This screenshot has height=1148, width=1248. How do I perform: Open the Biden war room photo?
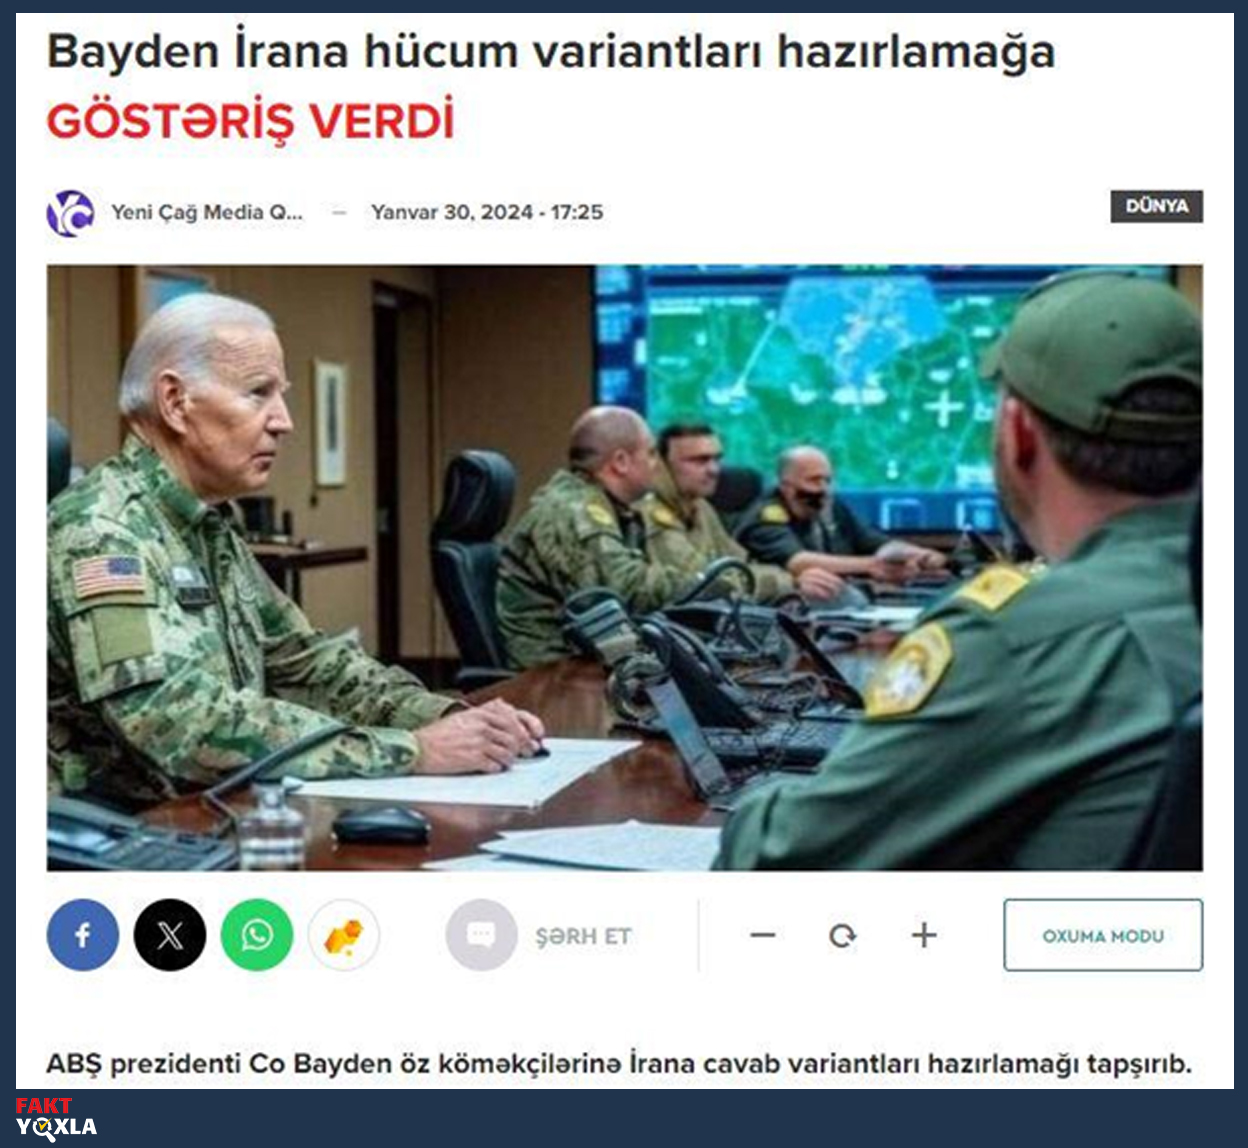(x=625, y=567)
